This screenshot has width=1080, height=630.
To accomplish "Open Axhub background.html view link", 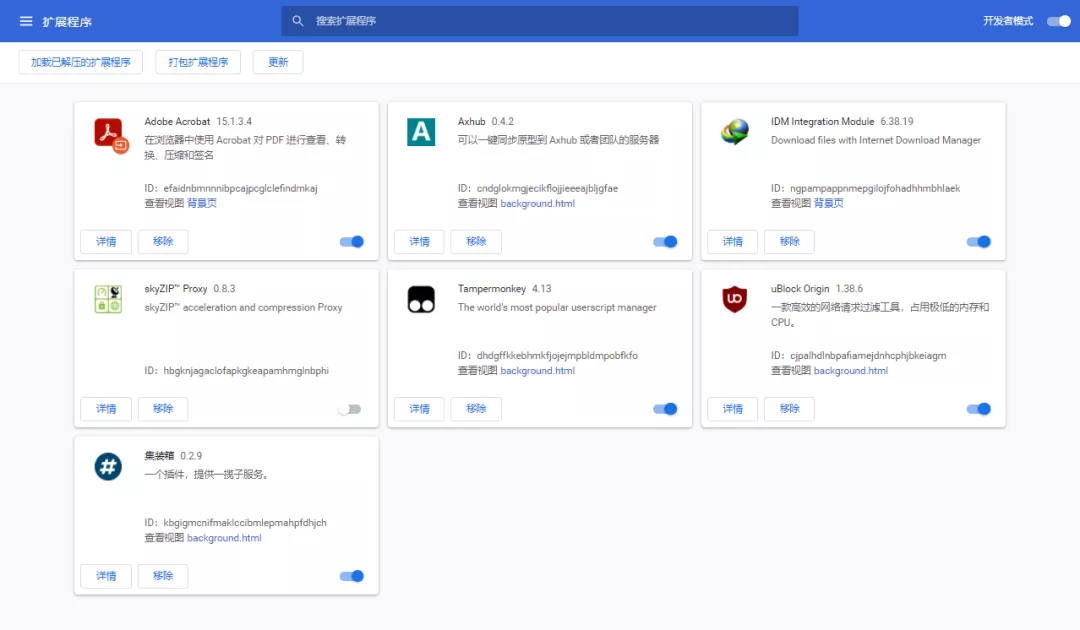I will point(537,204).
